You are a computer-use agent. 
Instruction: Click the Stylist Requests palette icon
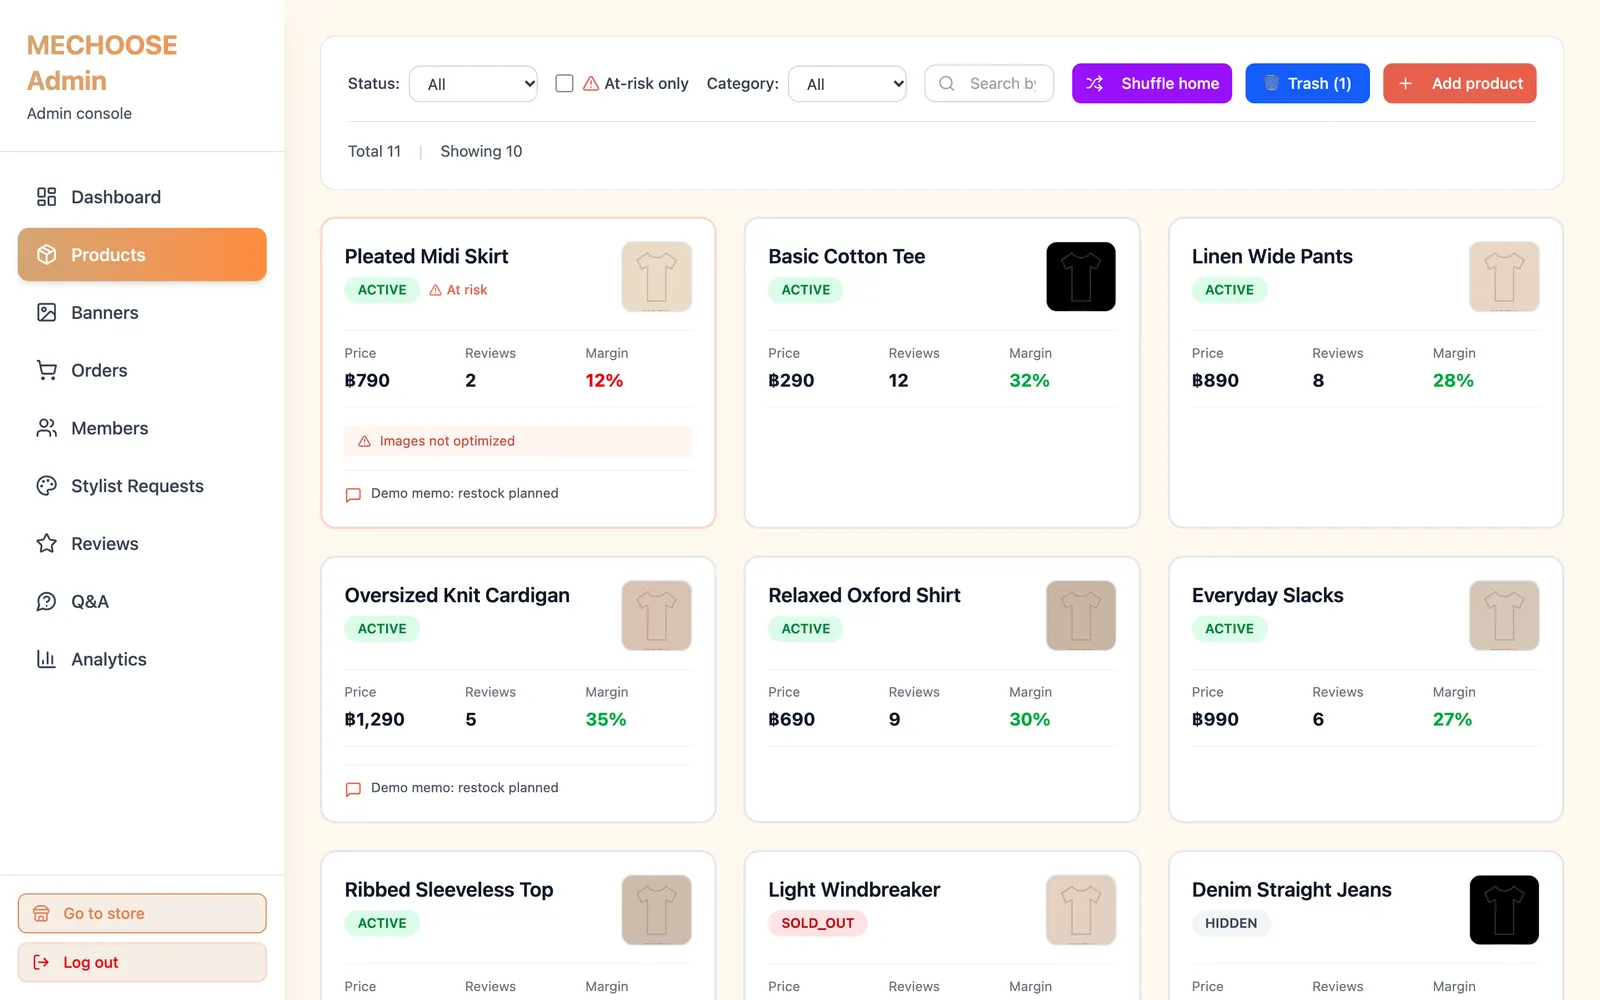pyautogui.click(x=46, y=486)
